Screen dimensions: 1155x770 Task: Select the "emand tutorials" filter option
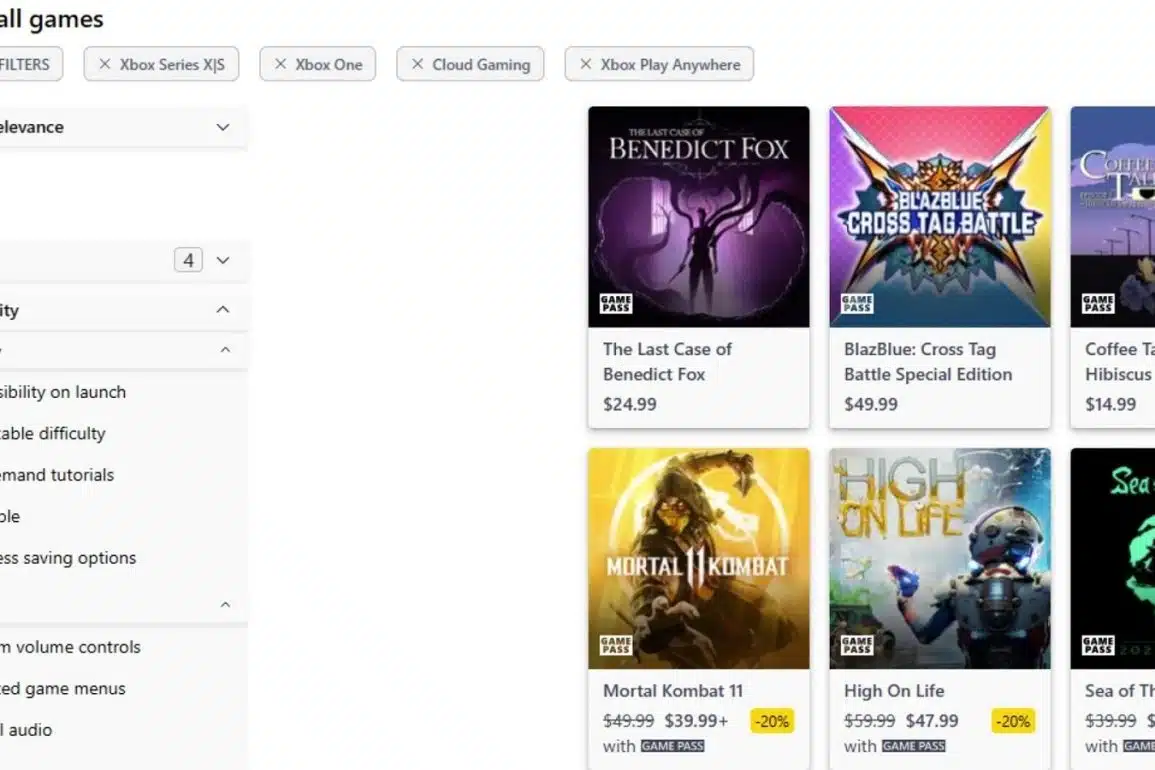(x=57, y=475)
